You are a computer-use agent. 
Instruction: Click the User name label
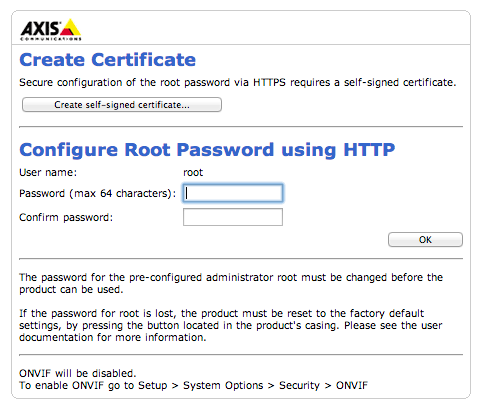coord(48,172)
